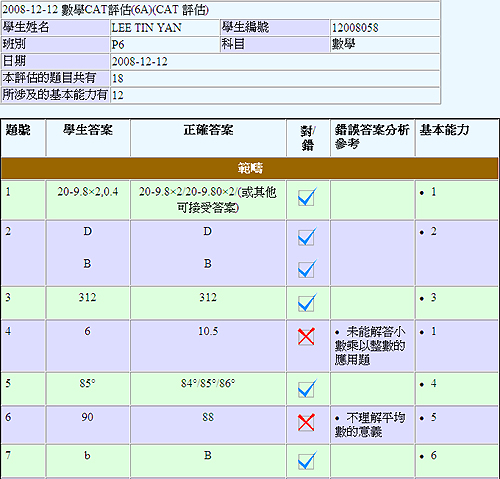Click the error analysis text for question 4

click(370, 346)
